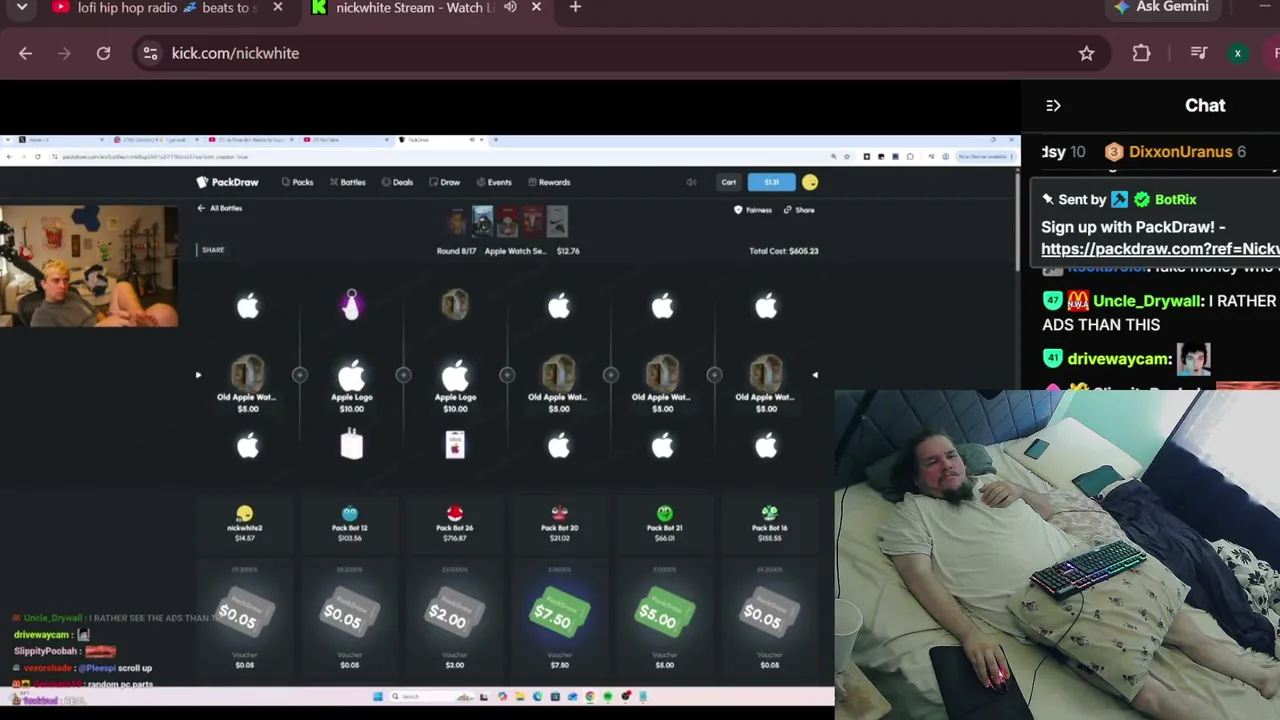Click Pack Bot 12's Apple Logo $10.00 item
This screenshot has width=1280, height=720.
point(351,385)
